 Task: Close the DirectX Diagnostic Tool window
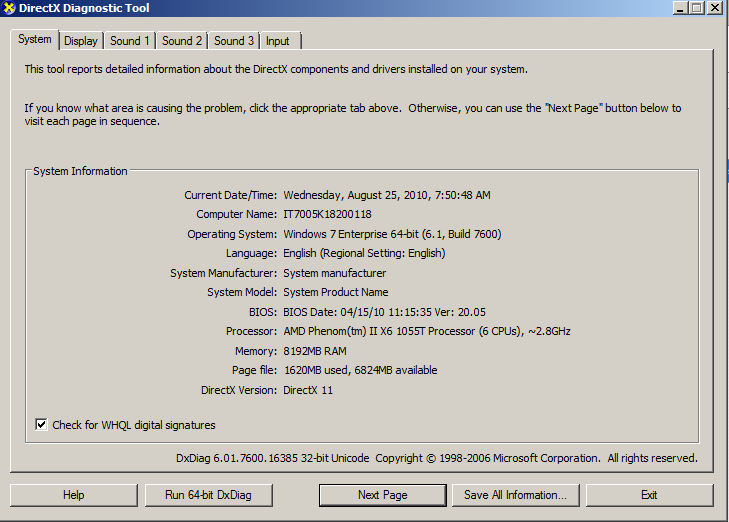pos(715,8)
